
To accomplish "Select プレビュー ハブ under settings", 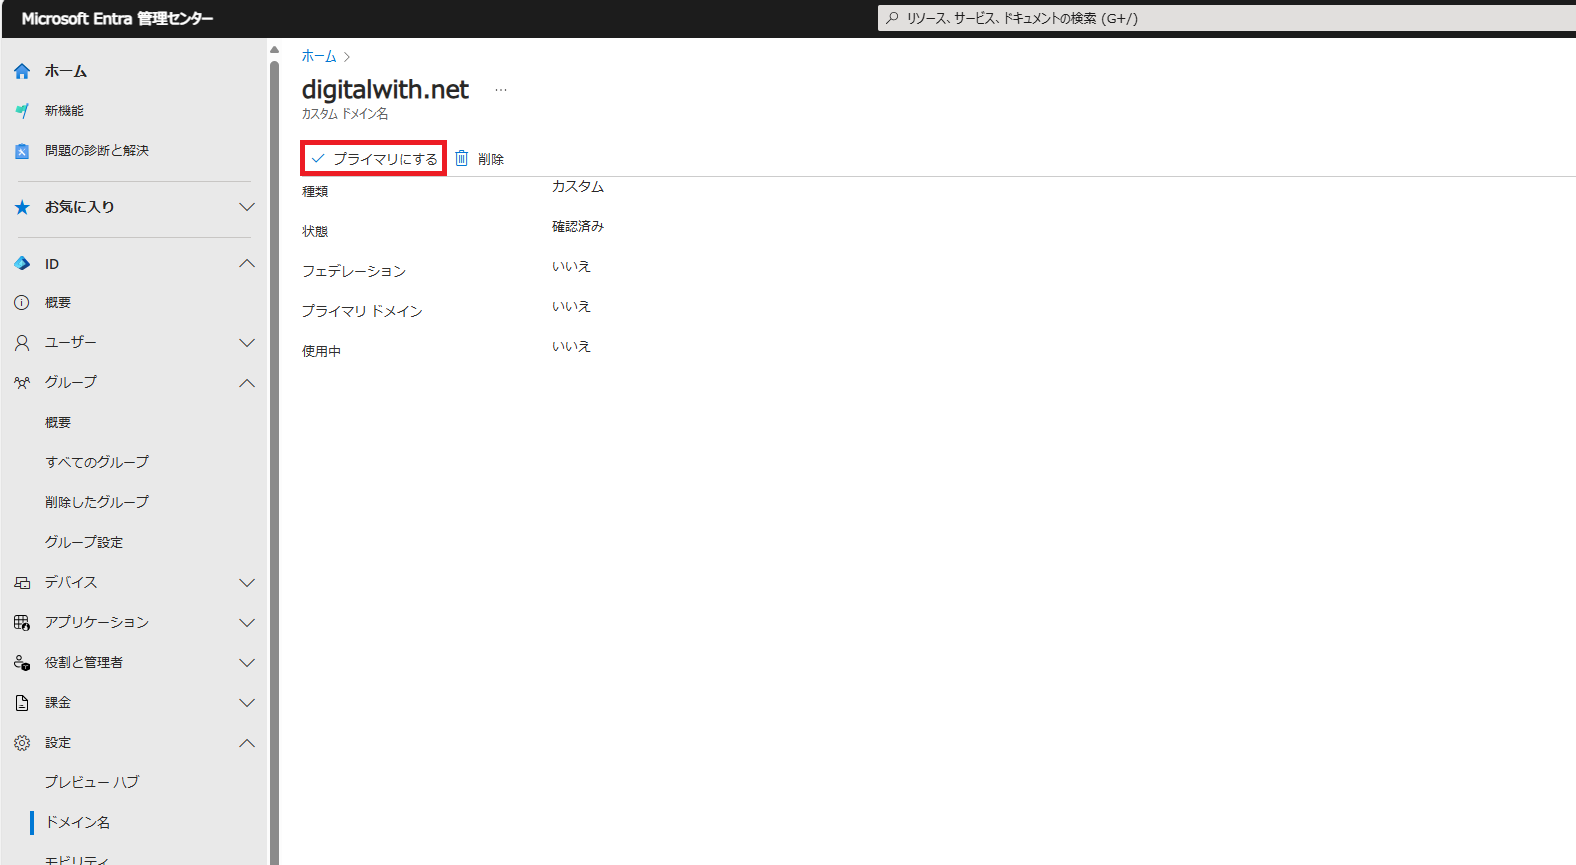I will coord(92,782).
